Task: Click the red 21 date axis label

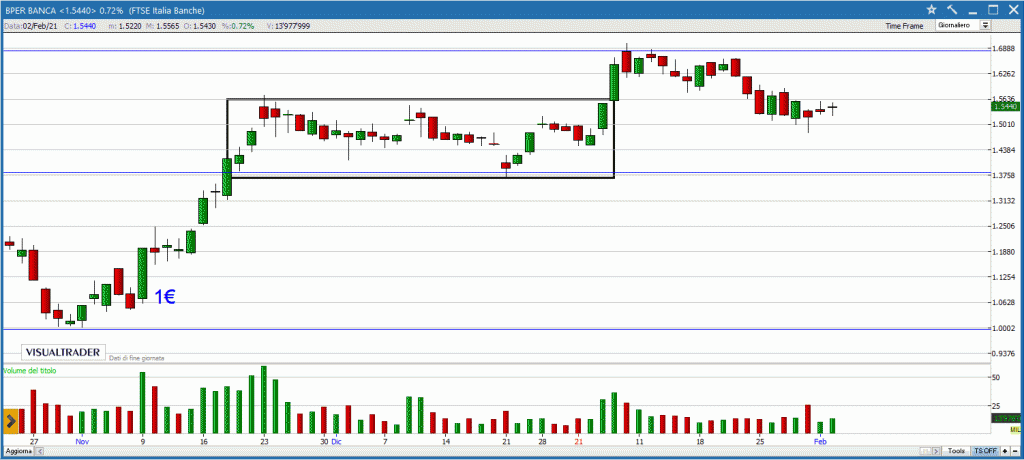Action: pyautogui.click(x=578, y=442)
